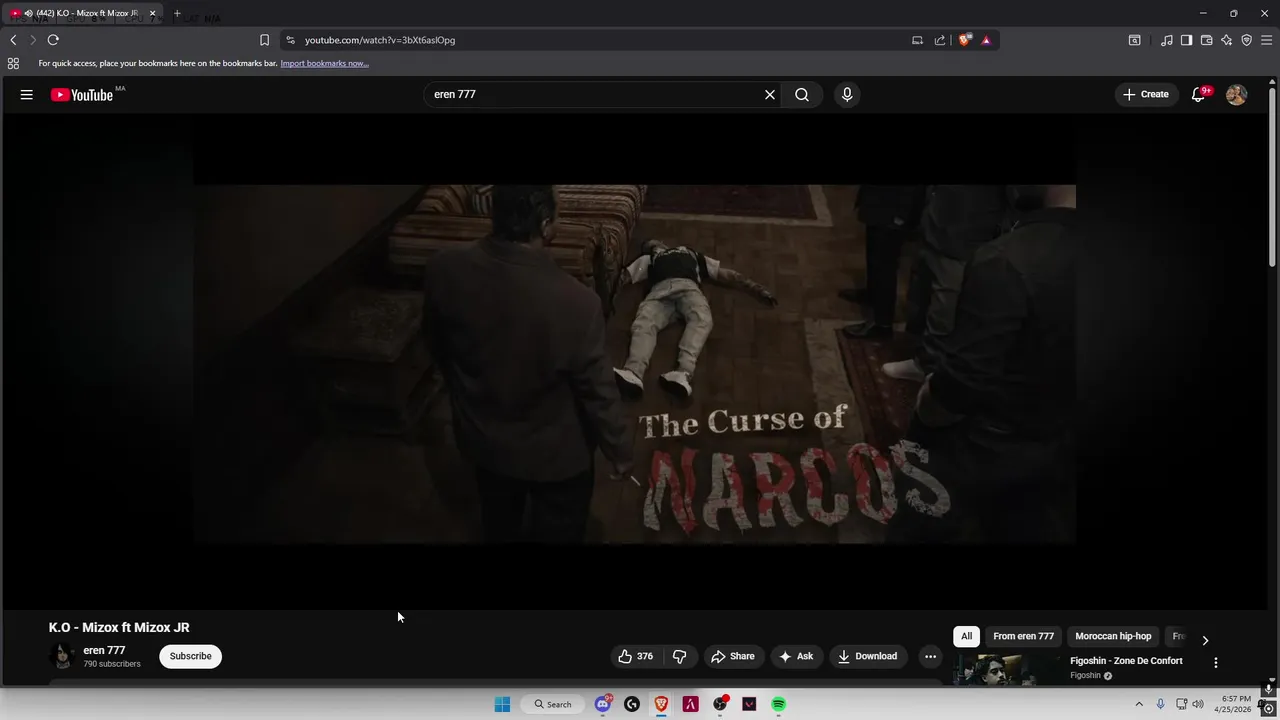This screenshot has width=1280, height=720.
Task: Open Brave Shields lion icon
Action: point(964,40)
